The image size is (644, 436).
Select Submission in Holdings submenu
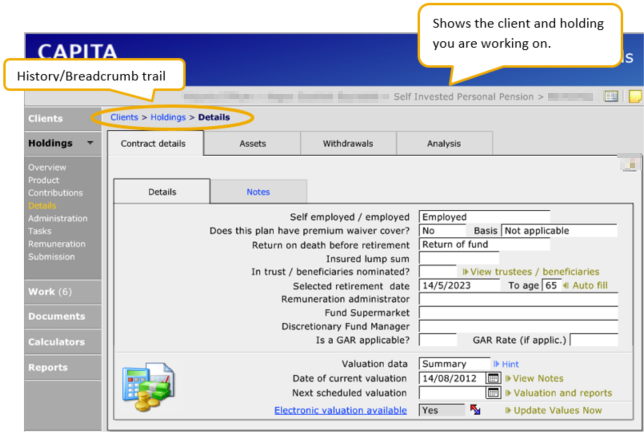pos(51,257)
